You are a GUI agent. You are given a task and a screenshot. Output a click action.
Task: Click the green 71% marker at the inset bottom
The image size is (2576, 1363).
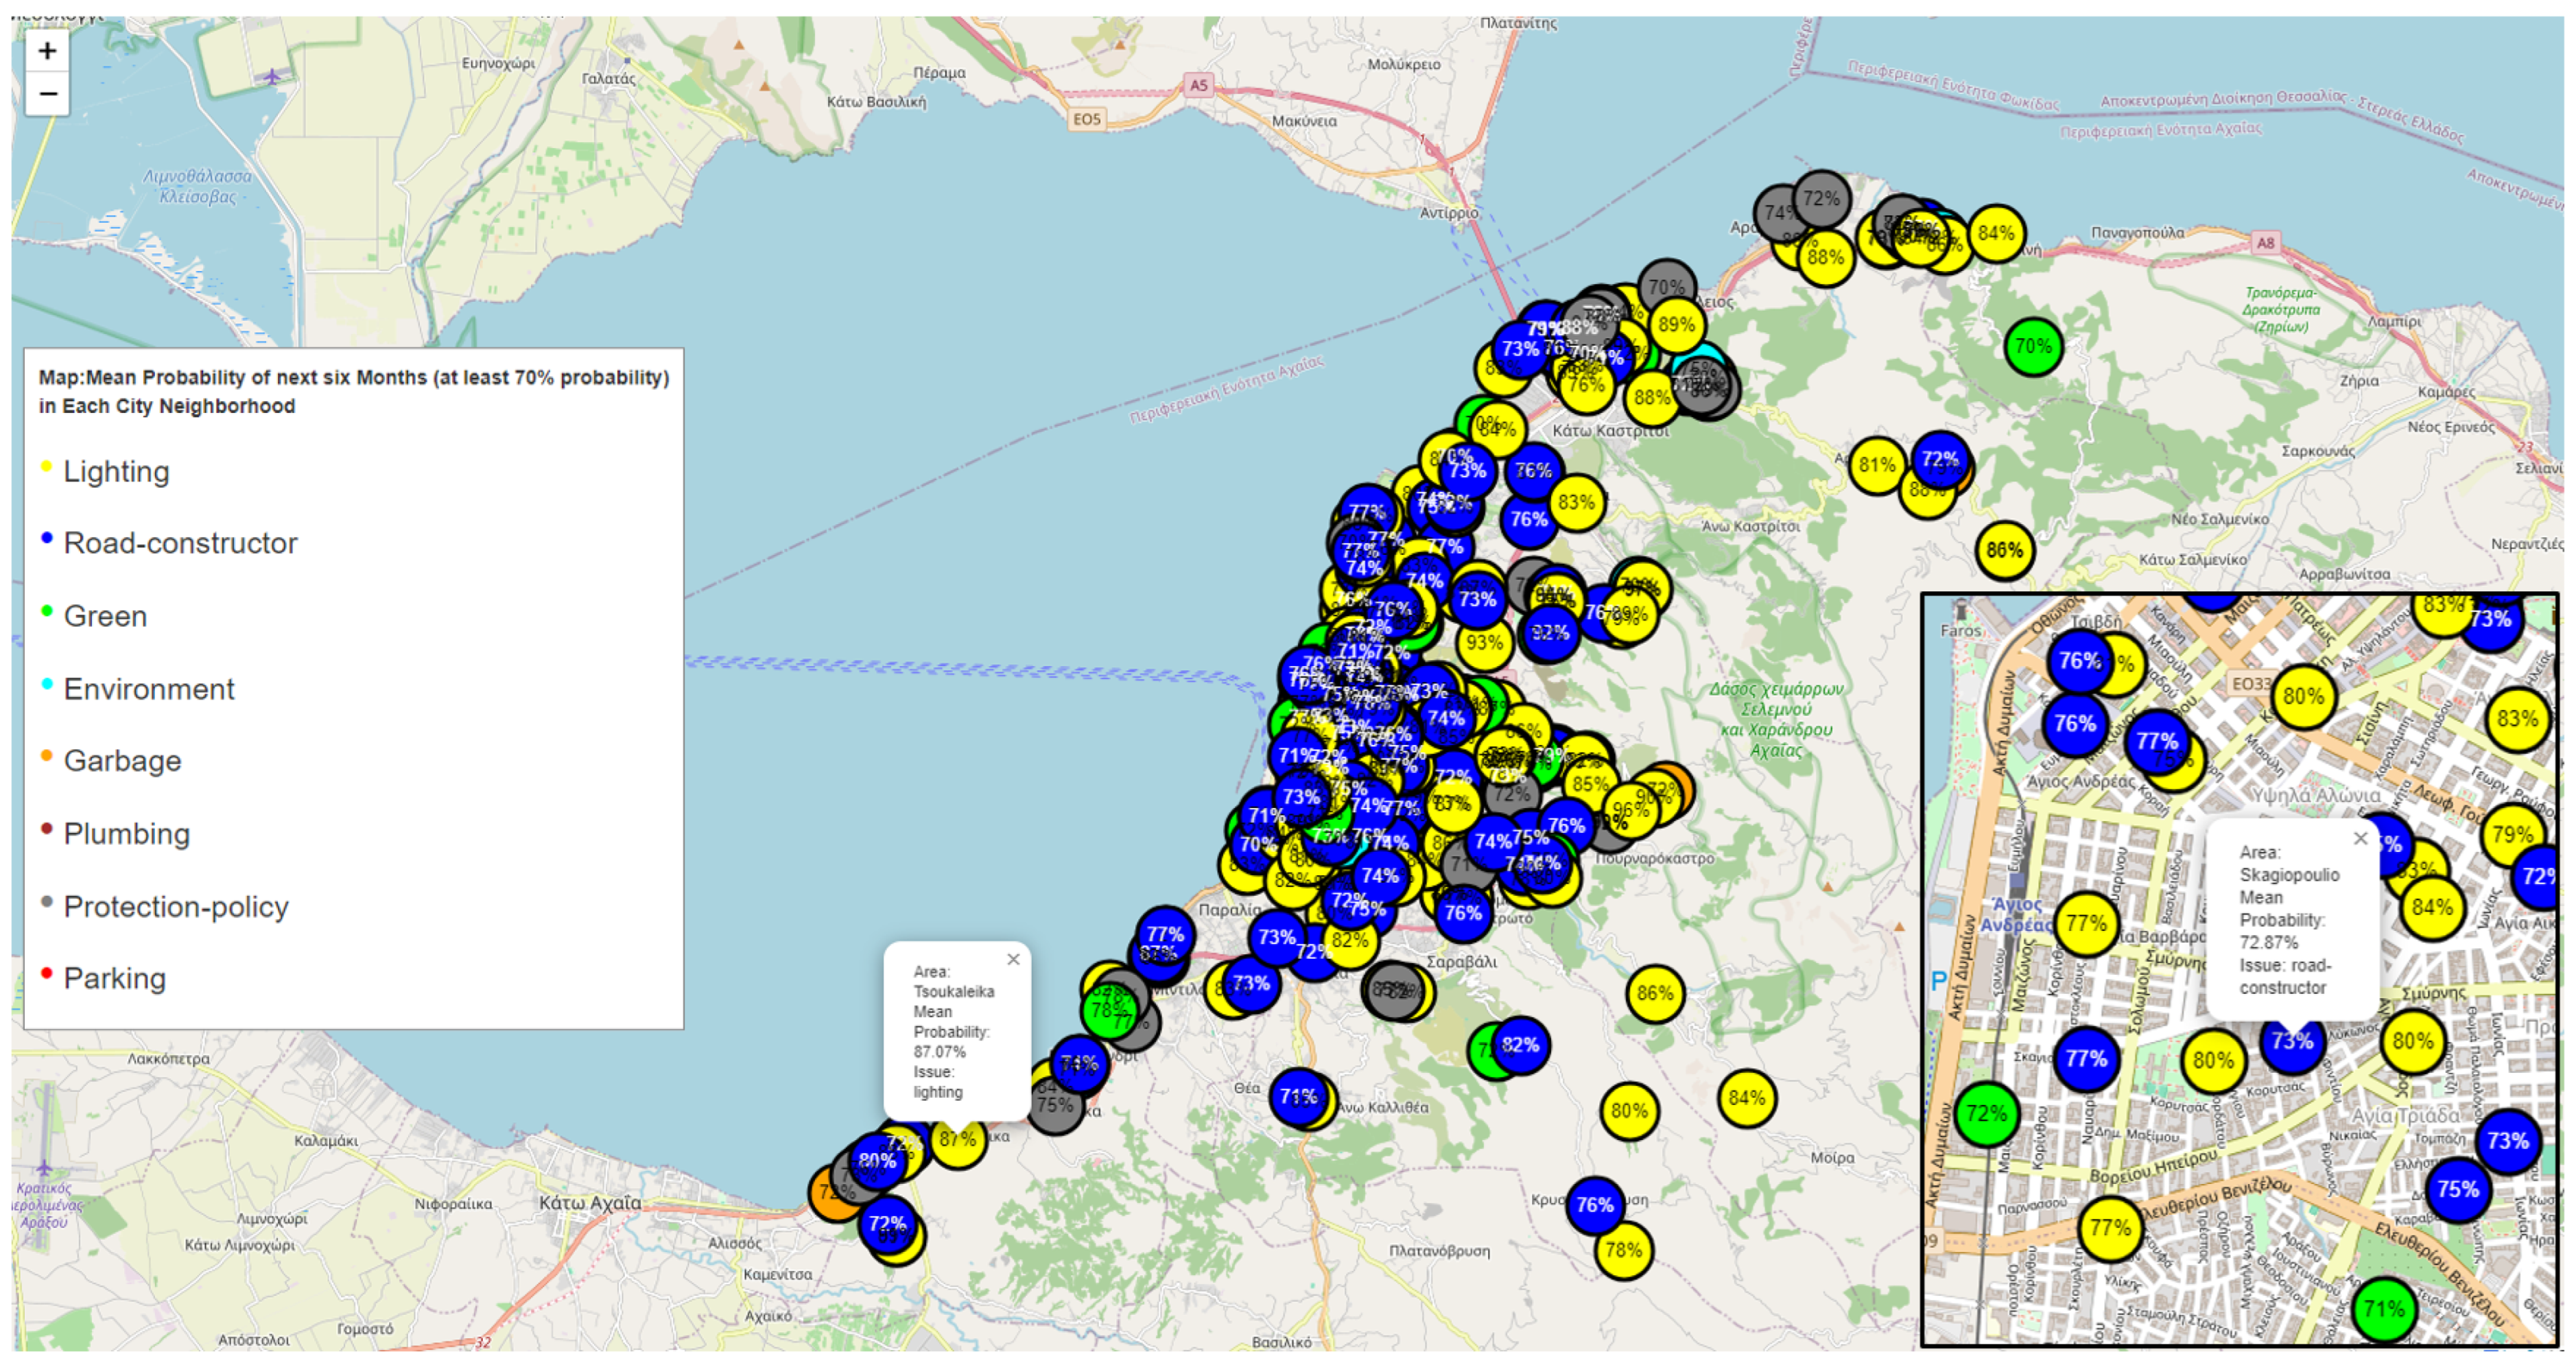2384,1308
